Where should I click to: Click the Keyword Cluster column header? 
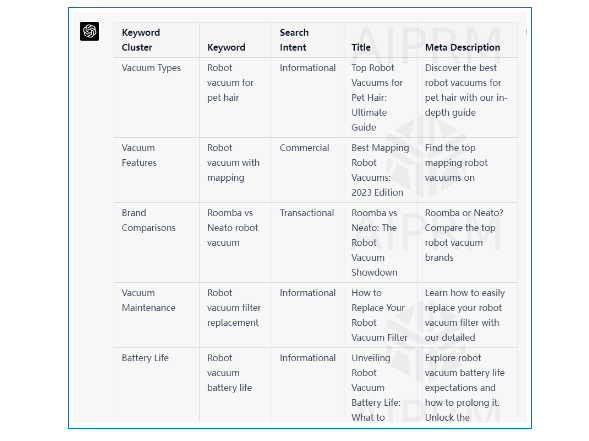click(141, 40)
